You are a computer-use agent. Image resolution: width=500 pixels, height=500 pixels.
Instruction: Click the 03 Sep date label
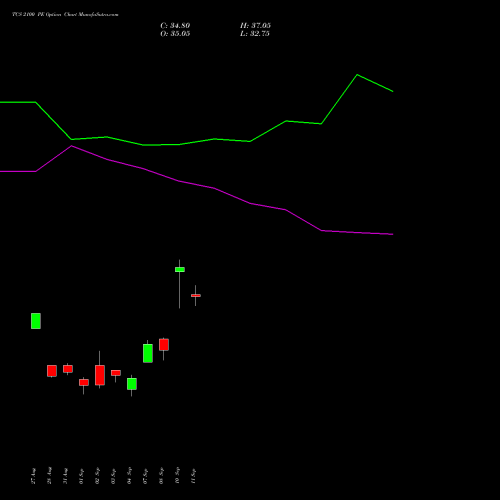[113, 476]
